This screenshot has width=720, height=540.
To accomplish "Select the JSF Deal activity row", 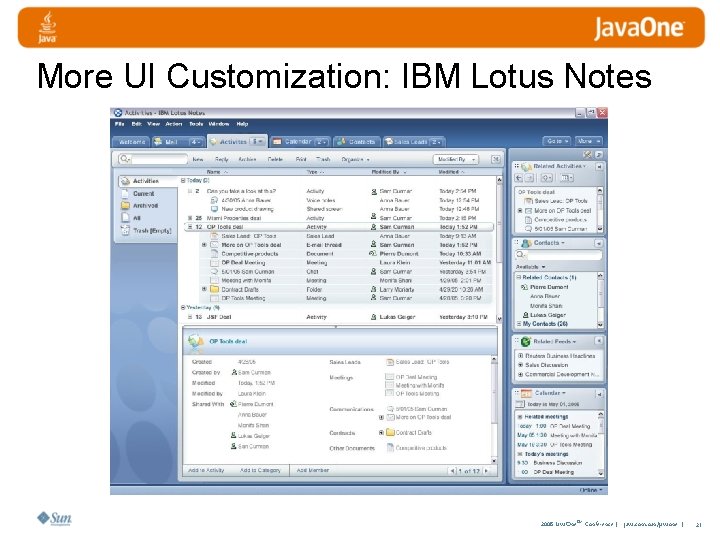I will pyautogui.click(x=338, y=317).
